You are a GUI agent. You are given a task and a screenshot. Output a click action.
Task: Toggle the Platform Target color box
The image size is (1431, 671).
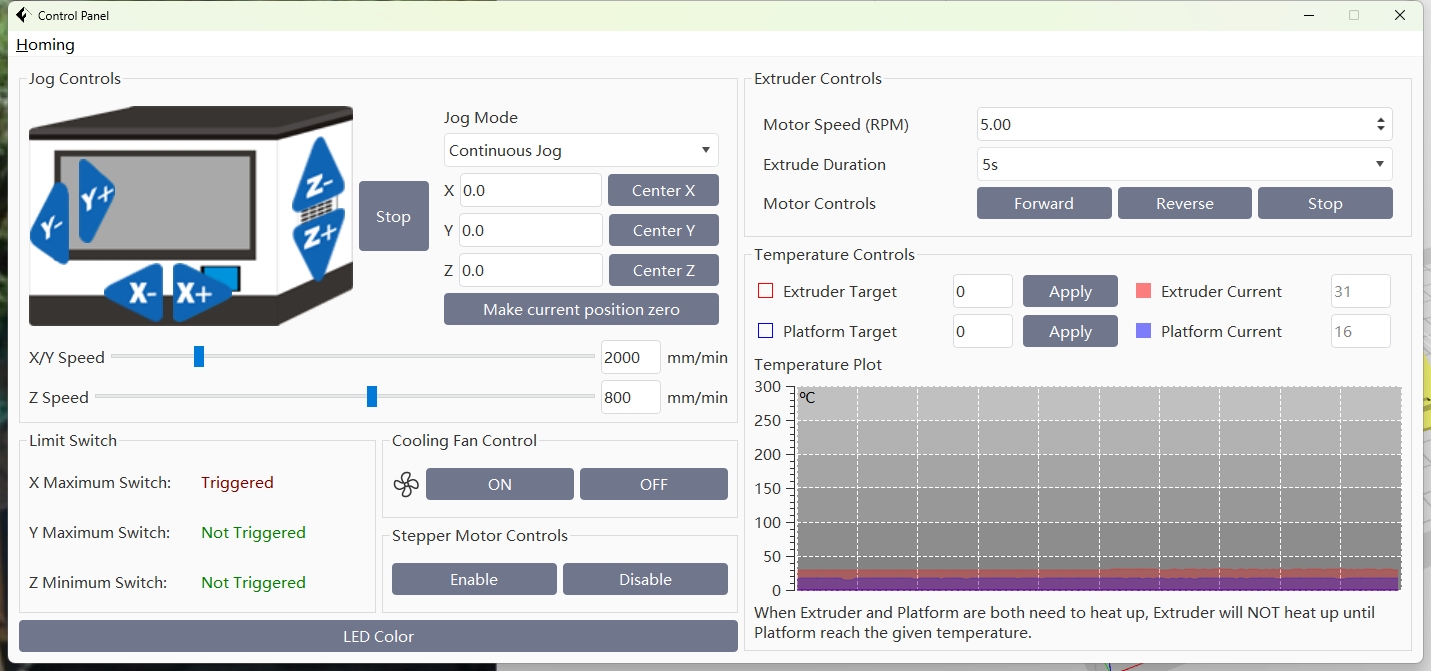click(766, 332)
